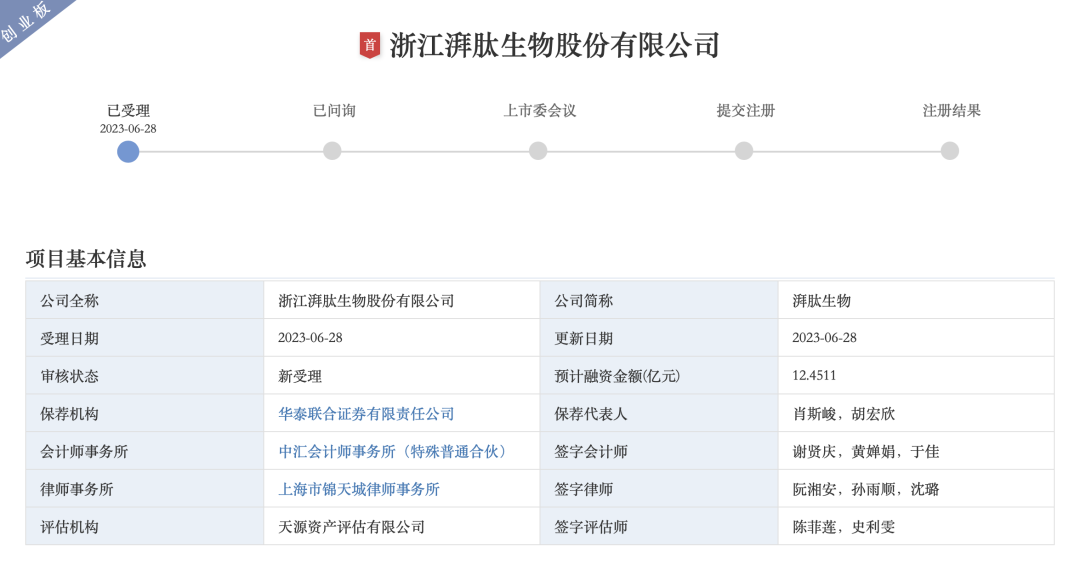Open 中汇会计师事务所 accounting firm link
Image resolution: width=1080 pixels, height=570 pixels.
pos(393,452)
